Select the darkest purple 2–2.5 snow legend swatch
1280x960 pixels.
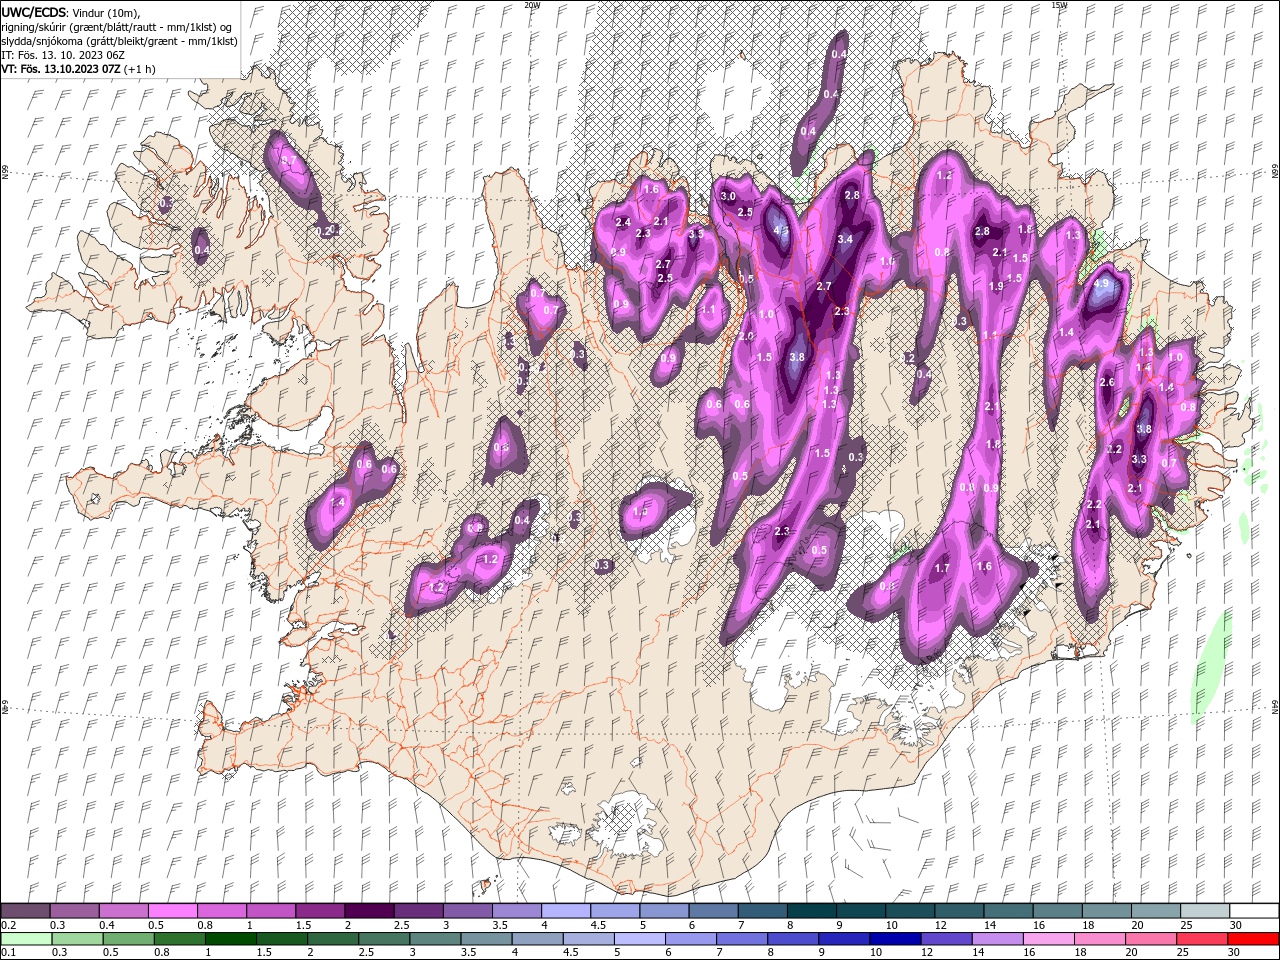click(369, 911)
